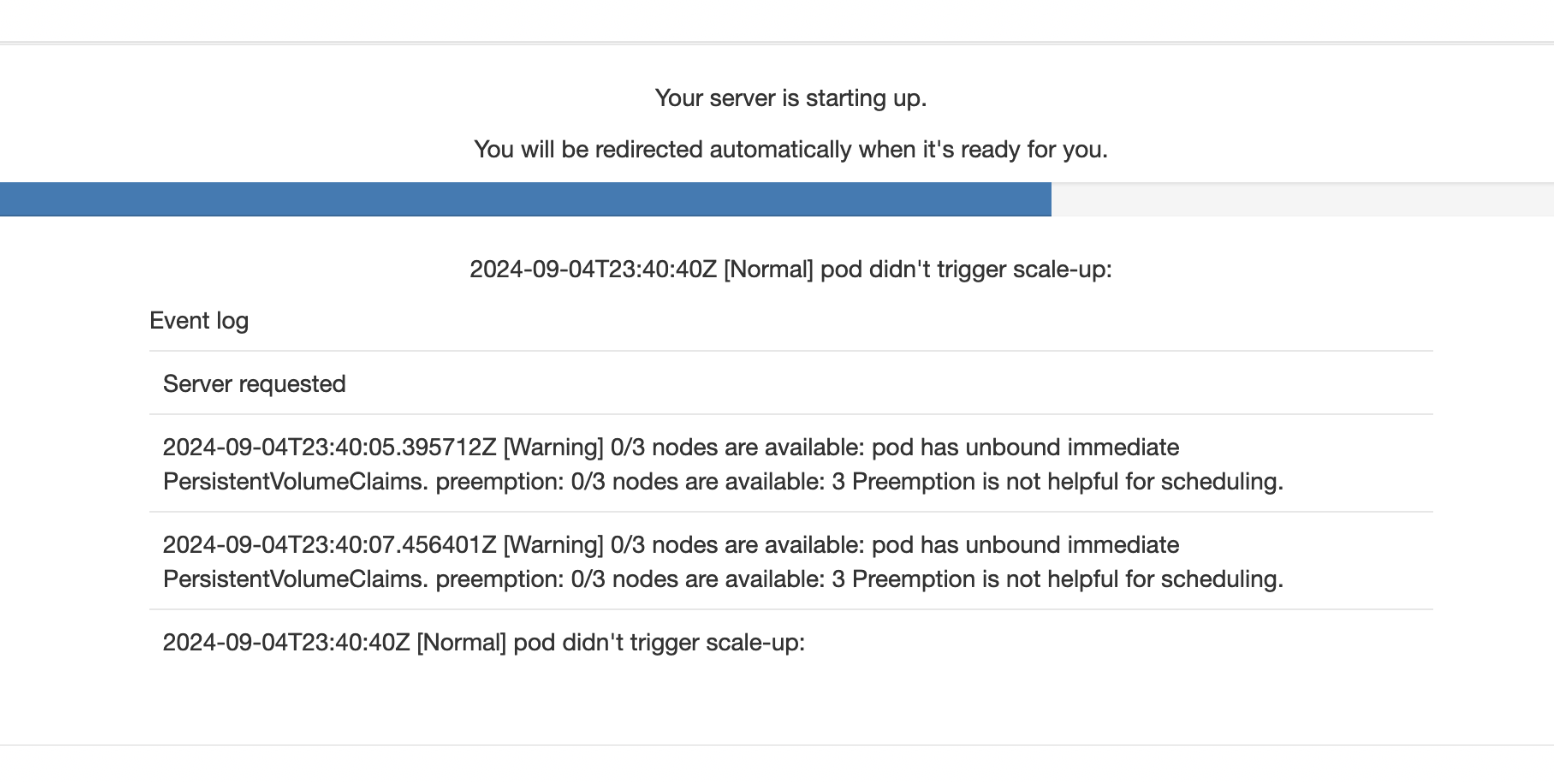This screenshot has width=1554, height=782.
Task: Click the unfilled gray end of progress bar
Action: pyautogui.click(x=1302, y=199)
